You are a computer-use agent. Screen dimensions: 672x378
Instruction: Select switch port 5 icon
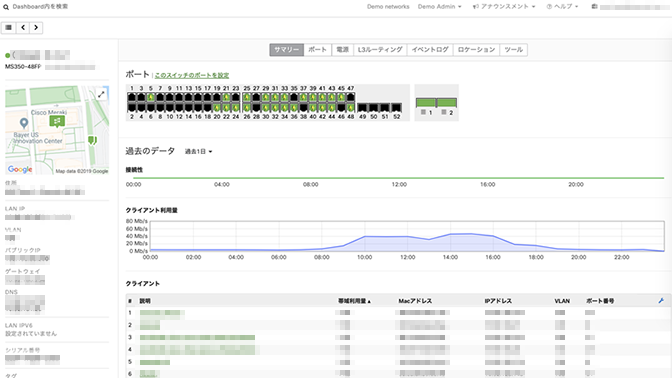150,97
